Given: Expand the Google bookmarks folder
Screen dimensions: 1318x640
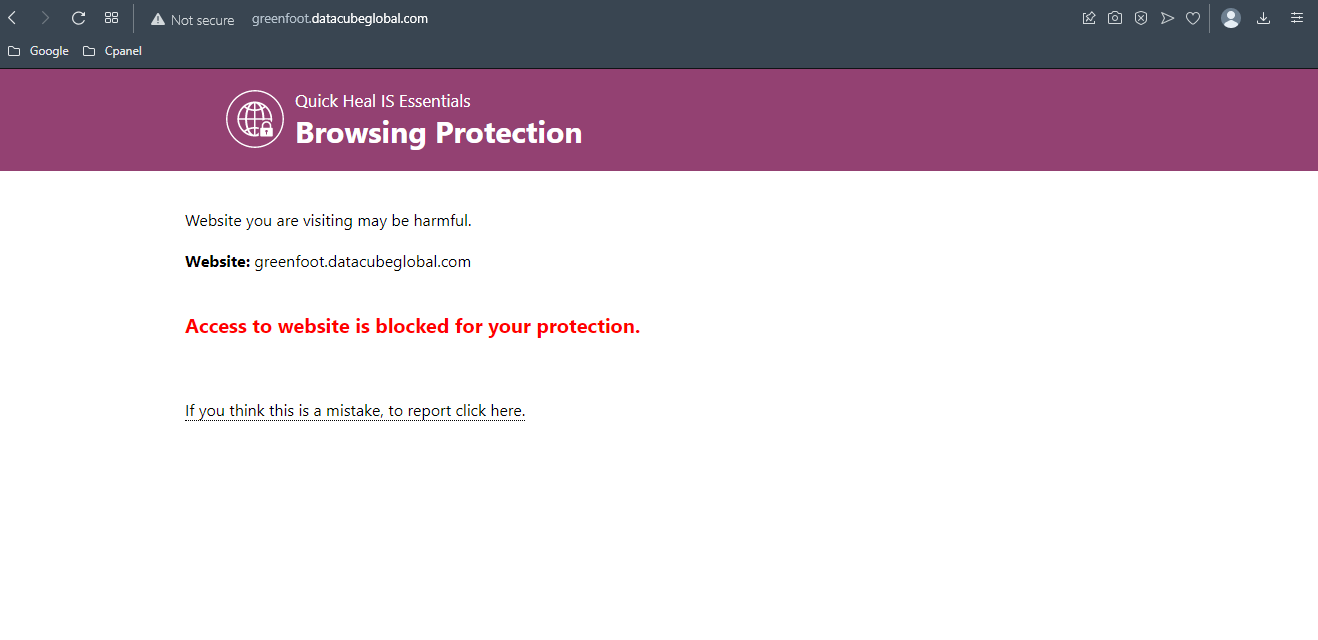Looking at the screenshot, I should 39,51.
